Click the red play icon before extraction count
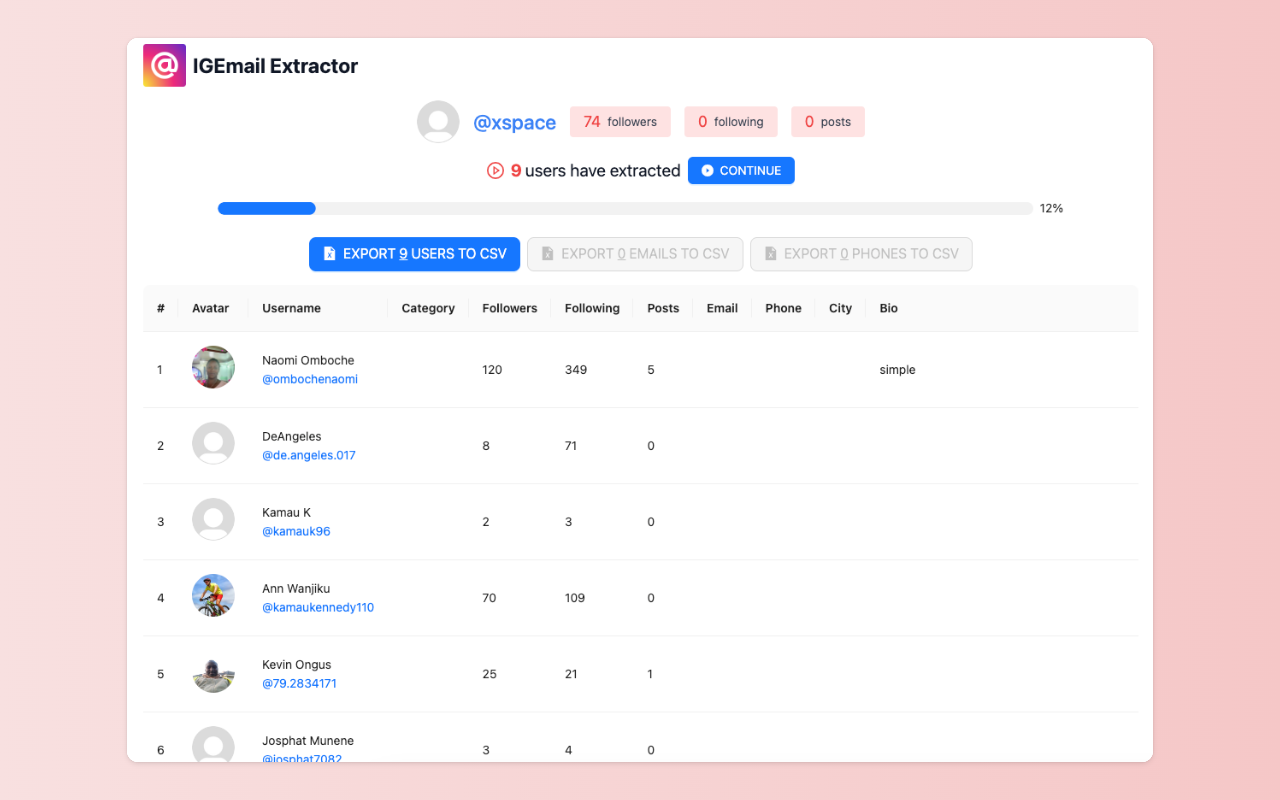1280x800 pixels. (x=495, y=170)
